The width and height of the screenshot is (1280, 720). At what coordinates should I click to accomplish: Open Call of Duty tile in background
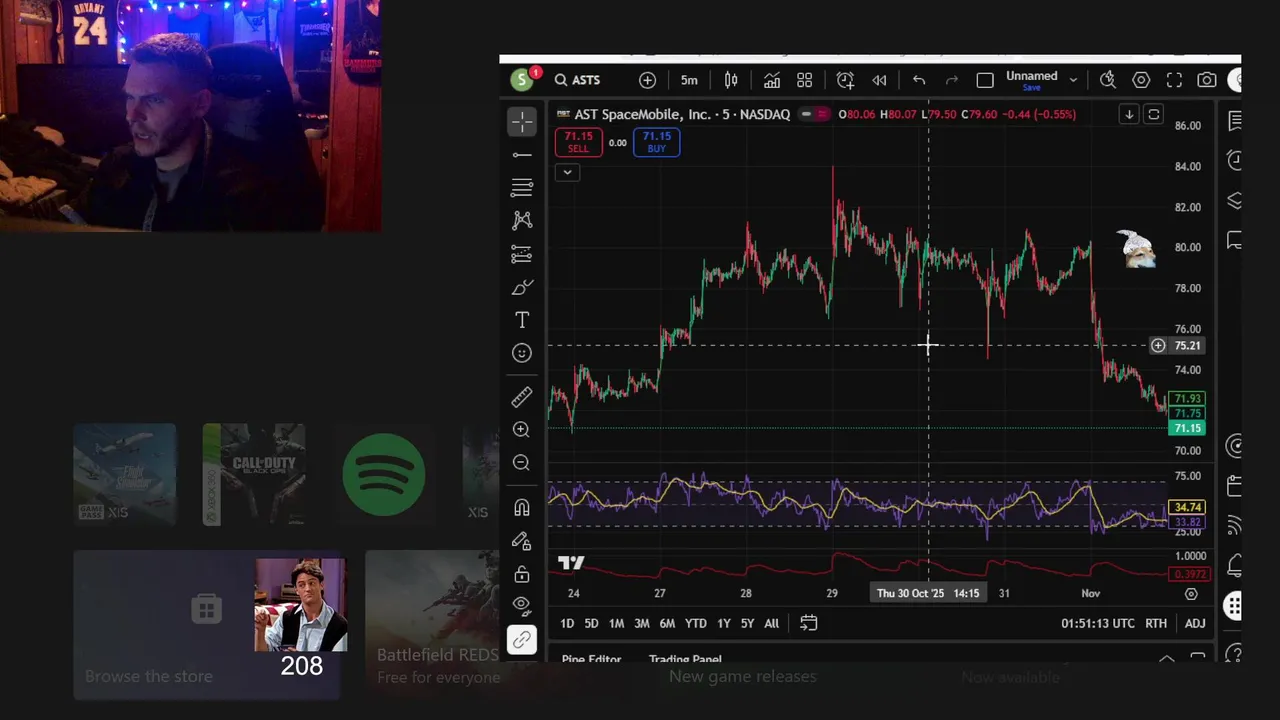point(254,474)
